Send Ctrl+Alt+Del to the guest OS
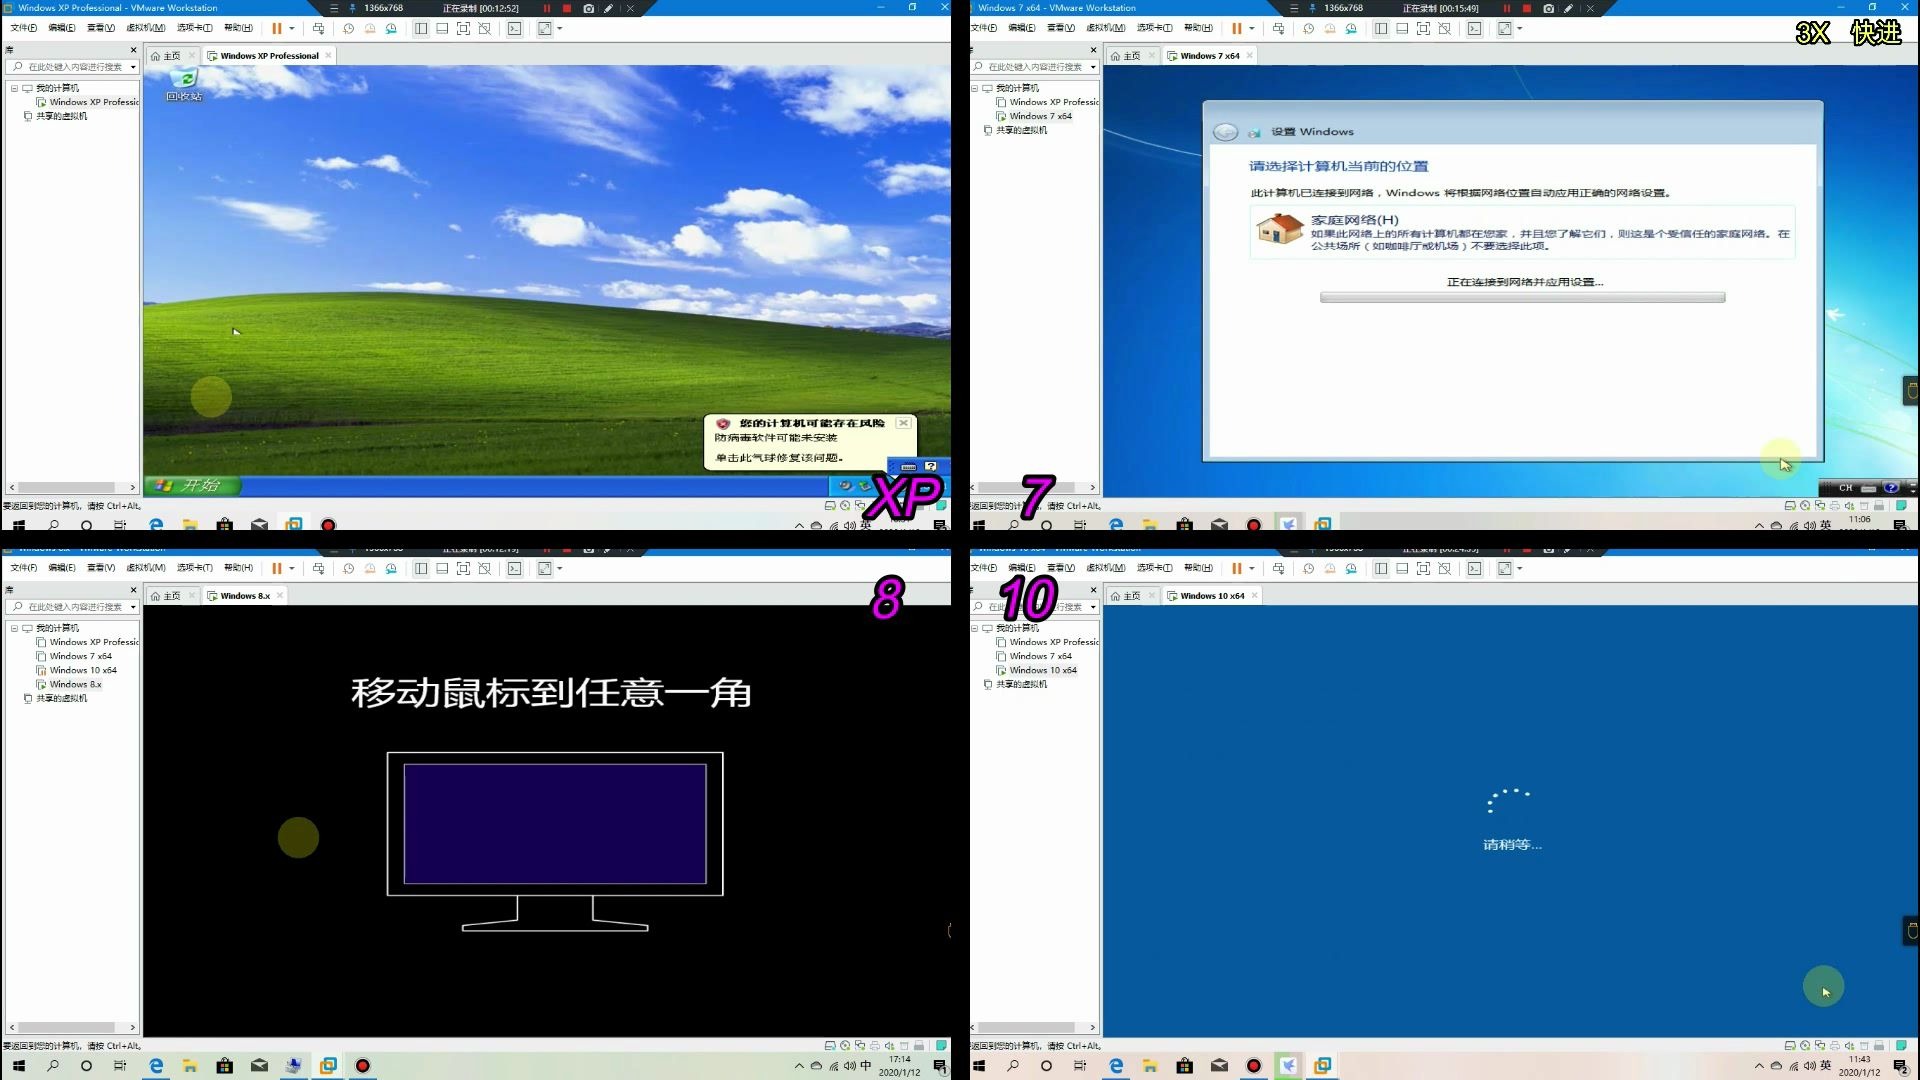This screenshot has width=1920, height=1080. (x=319, y=28)
